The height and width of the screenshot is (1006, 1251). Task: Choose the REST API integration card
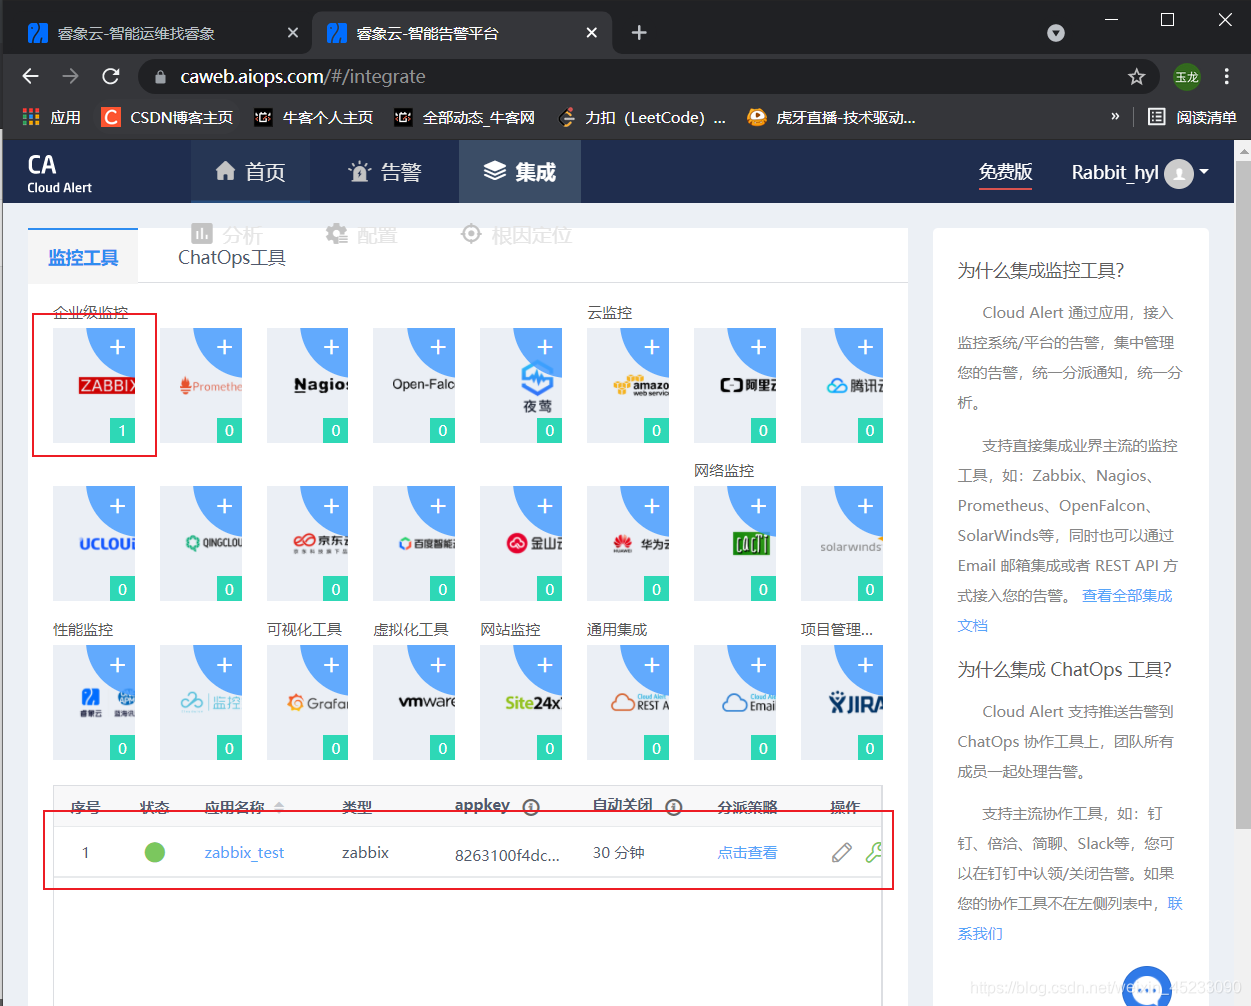click(628, 702)
